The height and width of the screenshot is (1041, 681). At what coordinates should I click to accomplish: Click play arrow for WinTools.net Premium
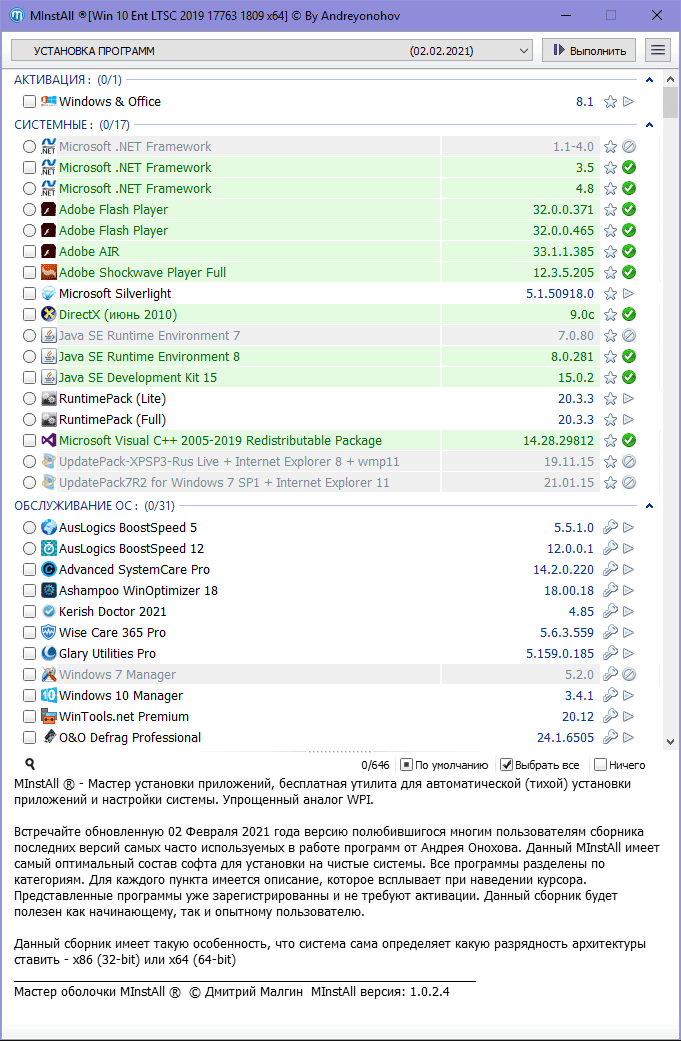[629, 716]
